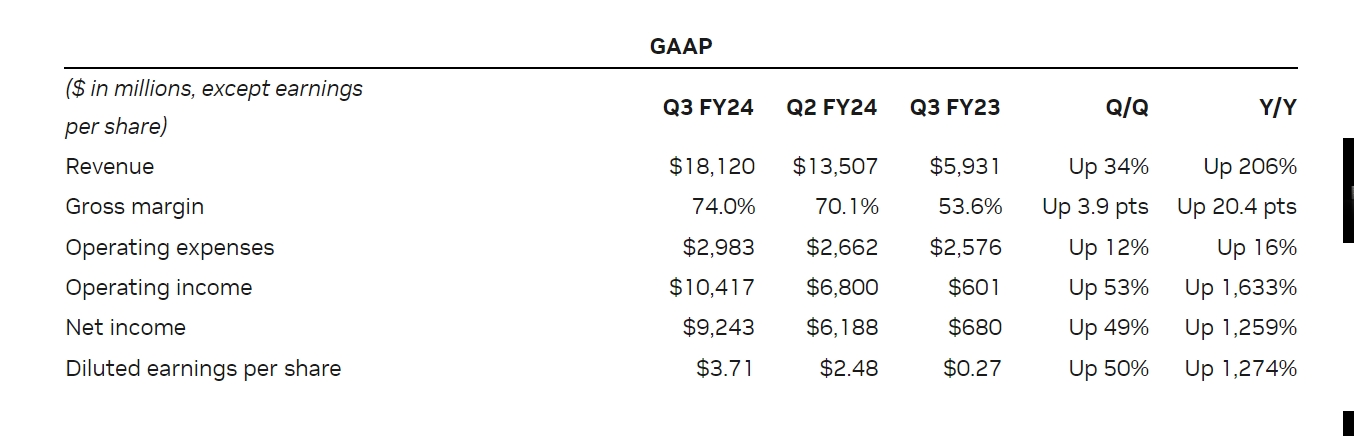The height and width of the screenshot is (436, 1354).
Task: Click the Q/Q column header
Action: click(1127, 108)
